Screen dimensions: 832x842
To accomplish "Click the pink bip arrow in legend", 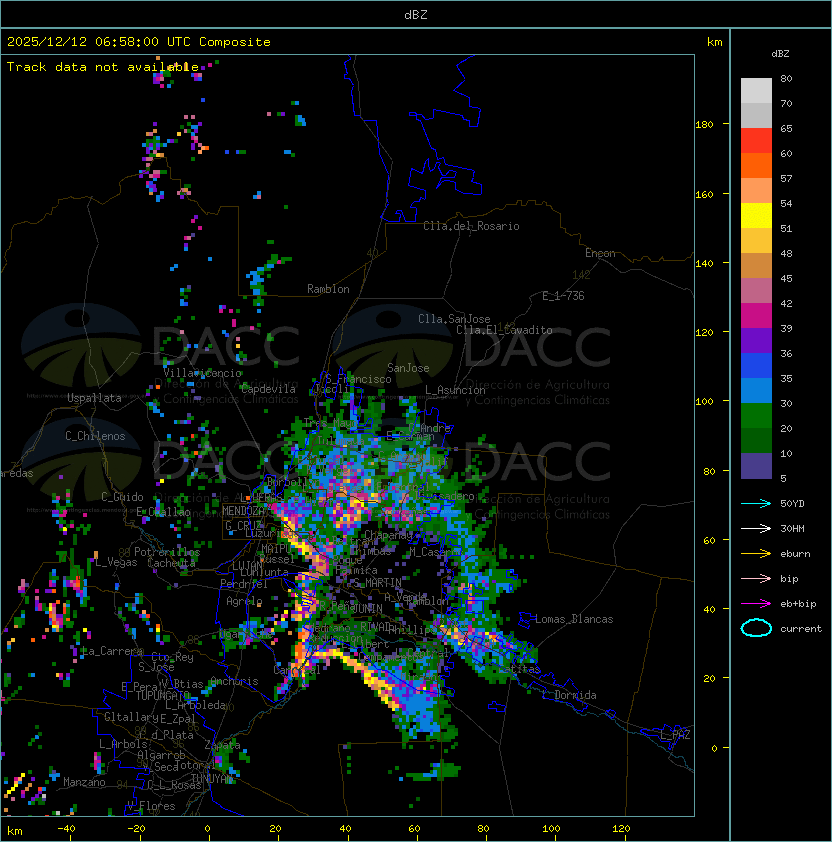I will click(x=756, y=578).
